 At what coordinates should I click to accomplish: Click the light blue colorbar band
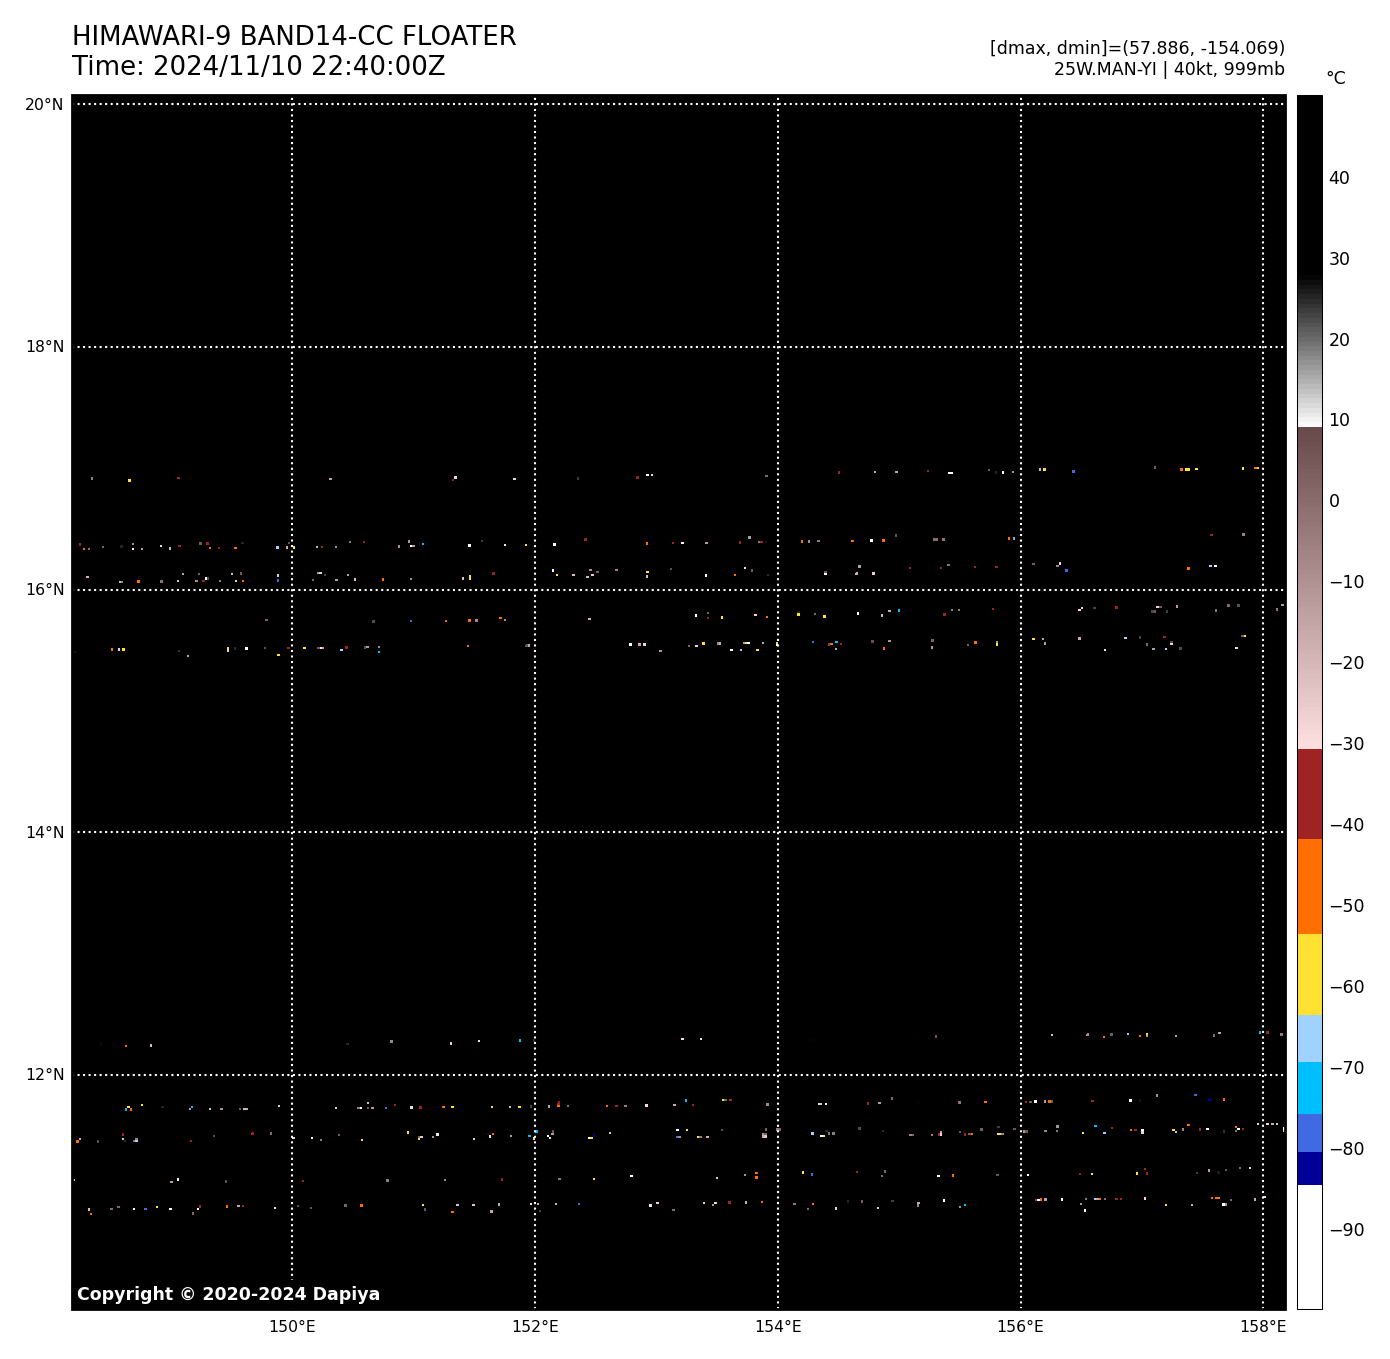(x=1309, y=1038)
